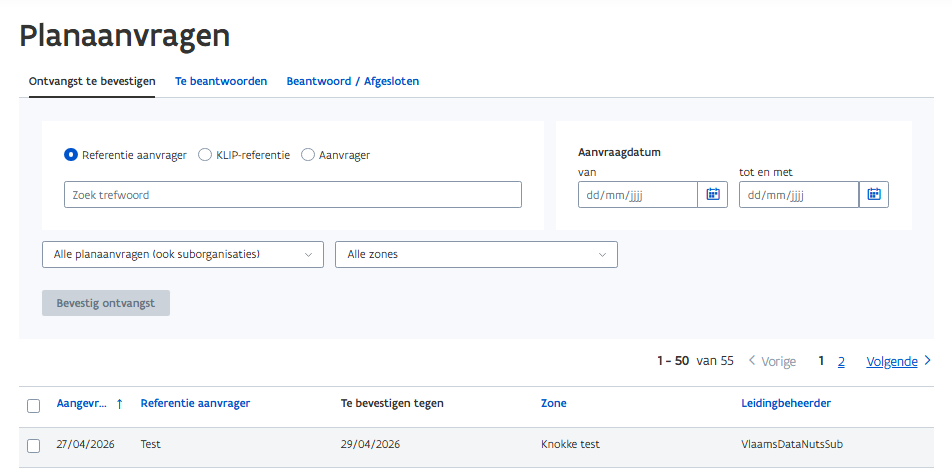Go to page 2 of results
Screen dimensions: 952x472
(x=841, y=361)
